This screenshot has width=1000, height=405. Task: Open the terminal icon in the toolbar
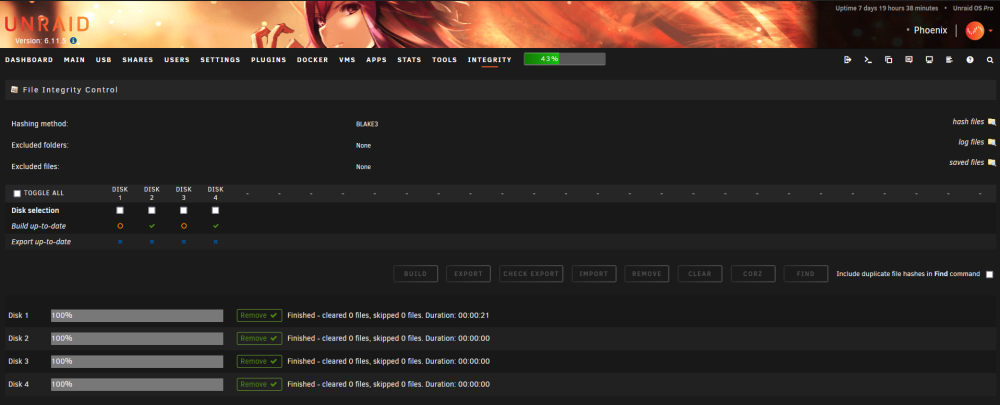point(868,59)
